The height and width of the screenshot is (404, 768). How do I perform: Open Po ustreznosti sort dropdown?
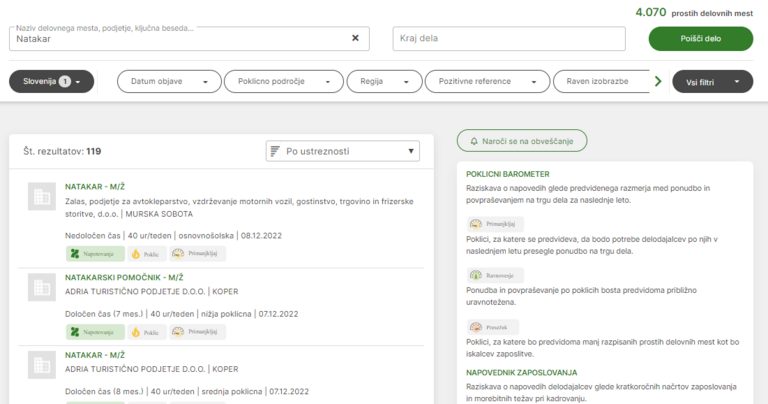click(343, 151)
